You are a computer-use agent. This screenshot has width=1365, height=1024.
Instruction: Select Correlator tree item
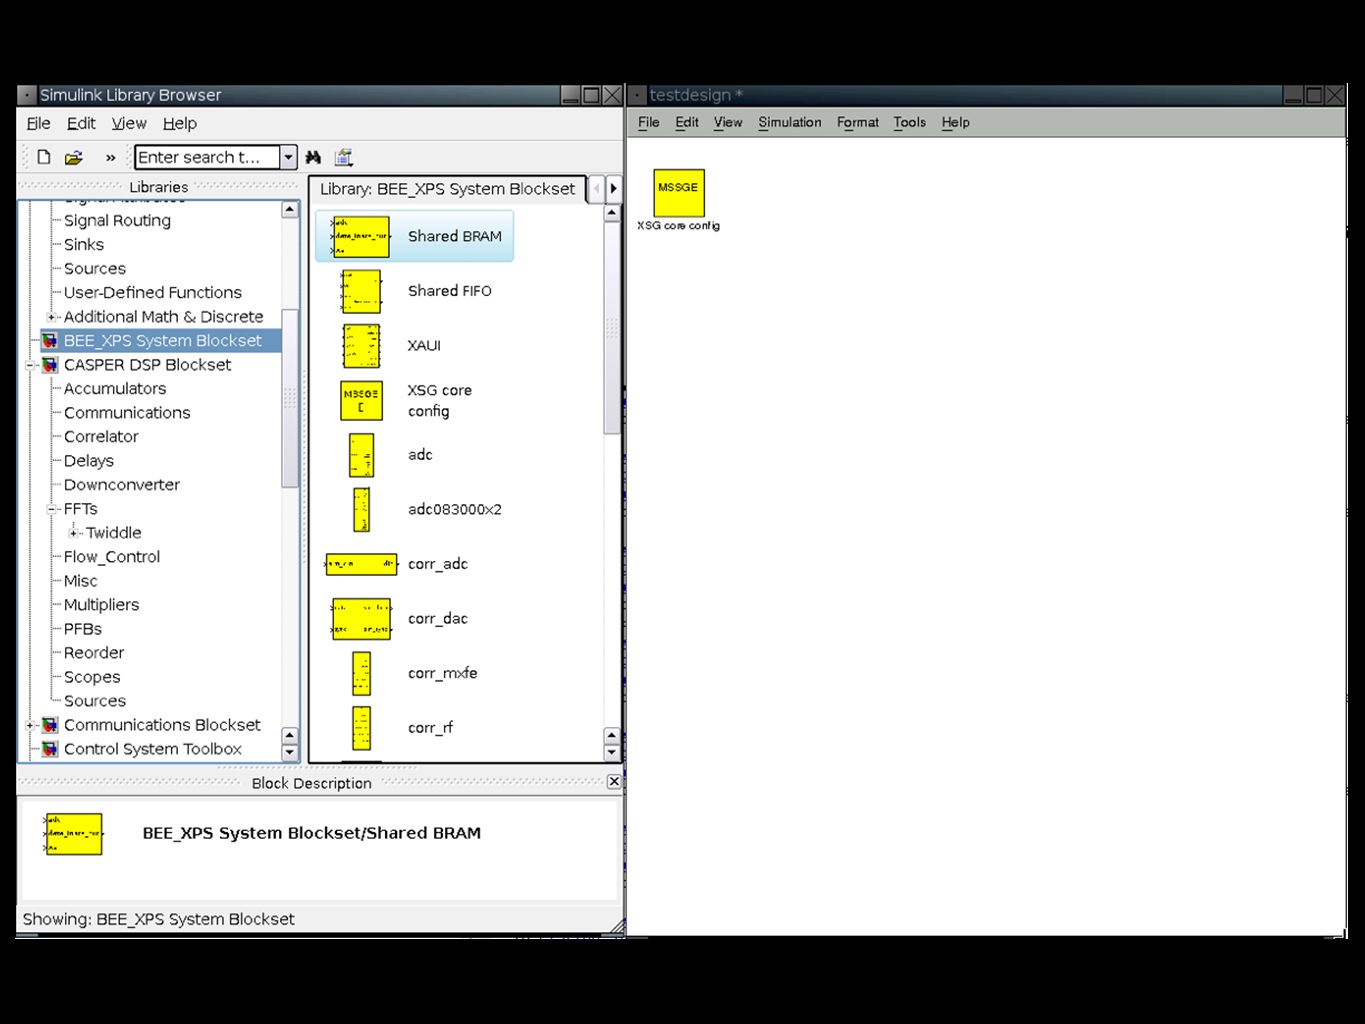point(101,437)
